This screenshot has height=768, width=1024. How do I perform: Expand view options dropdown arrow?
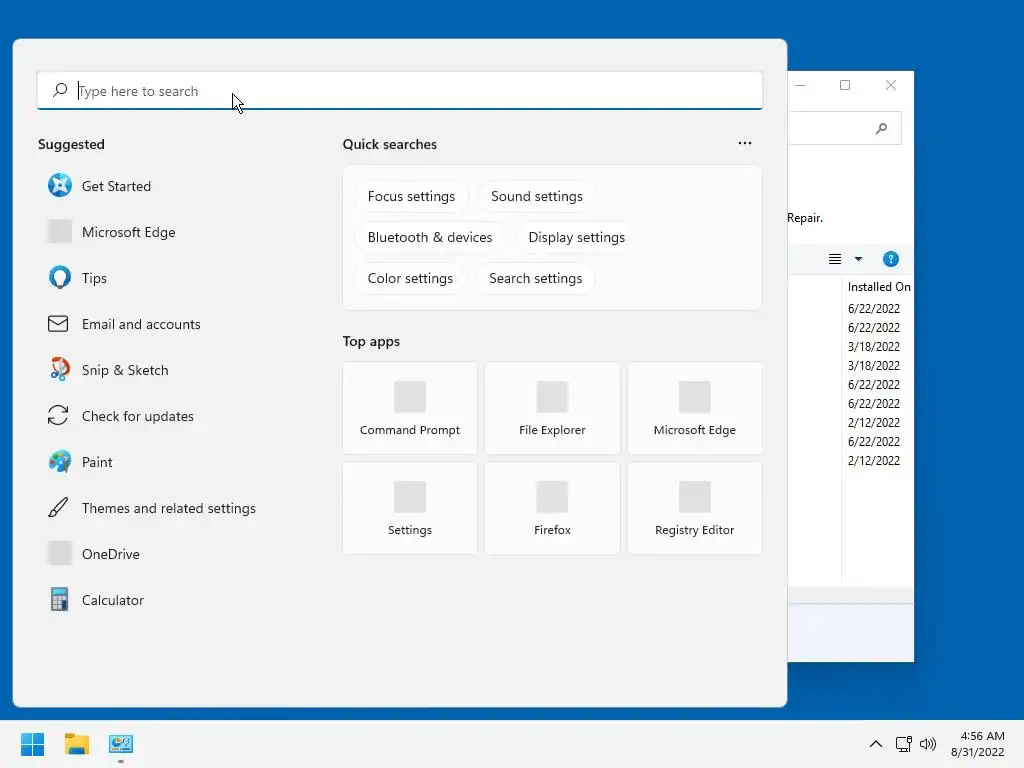point(858,259)
